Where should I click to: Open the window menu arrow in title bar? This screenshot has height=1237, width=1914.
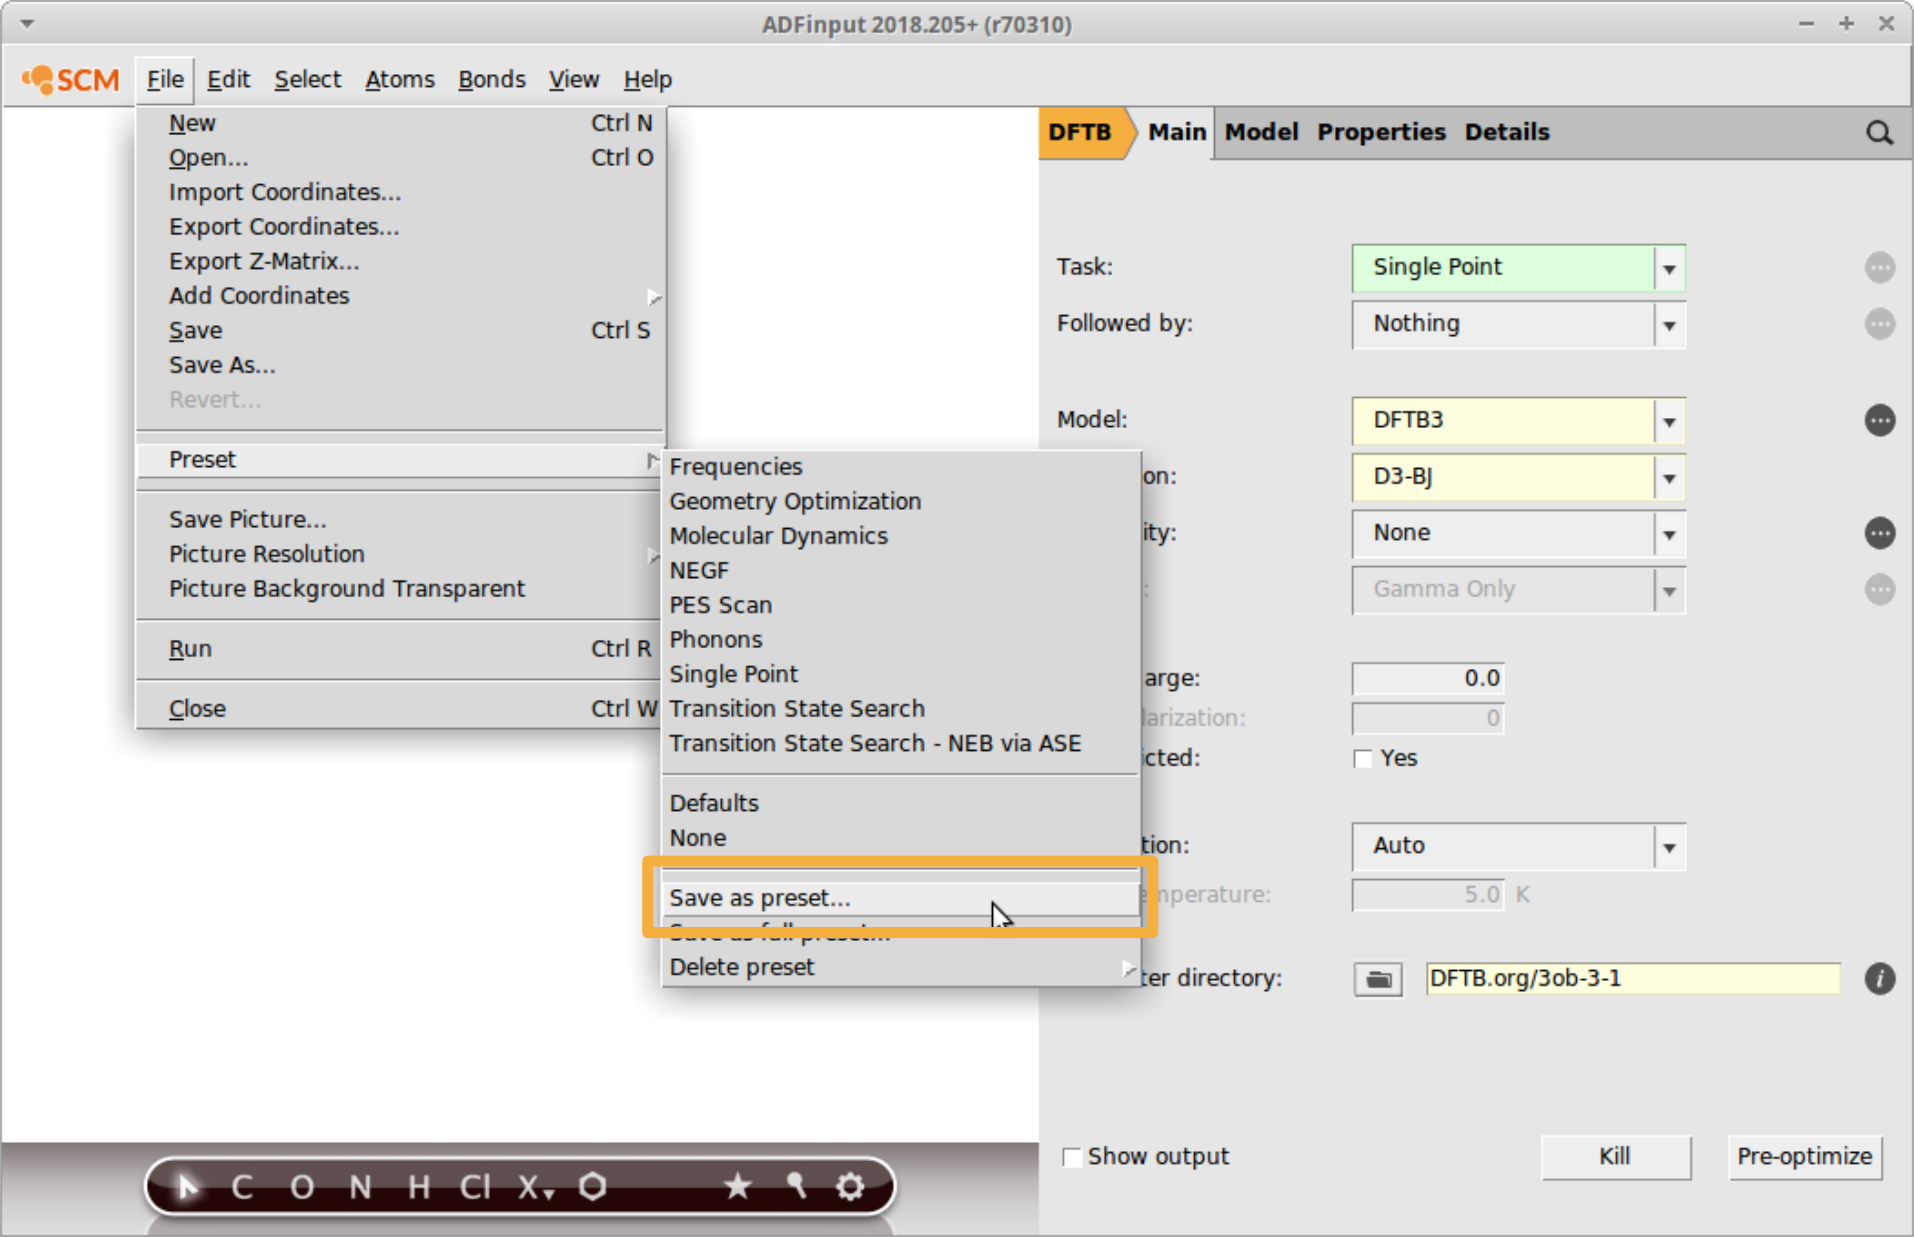[x=27, y=24]
